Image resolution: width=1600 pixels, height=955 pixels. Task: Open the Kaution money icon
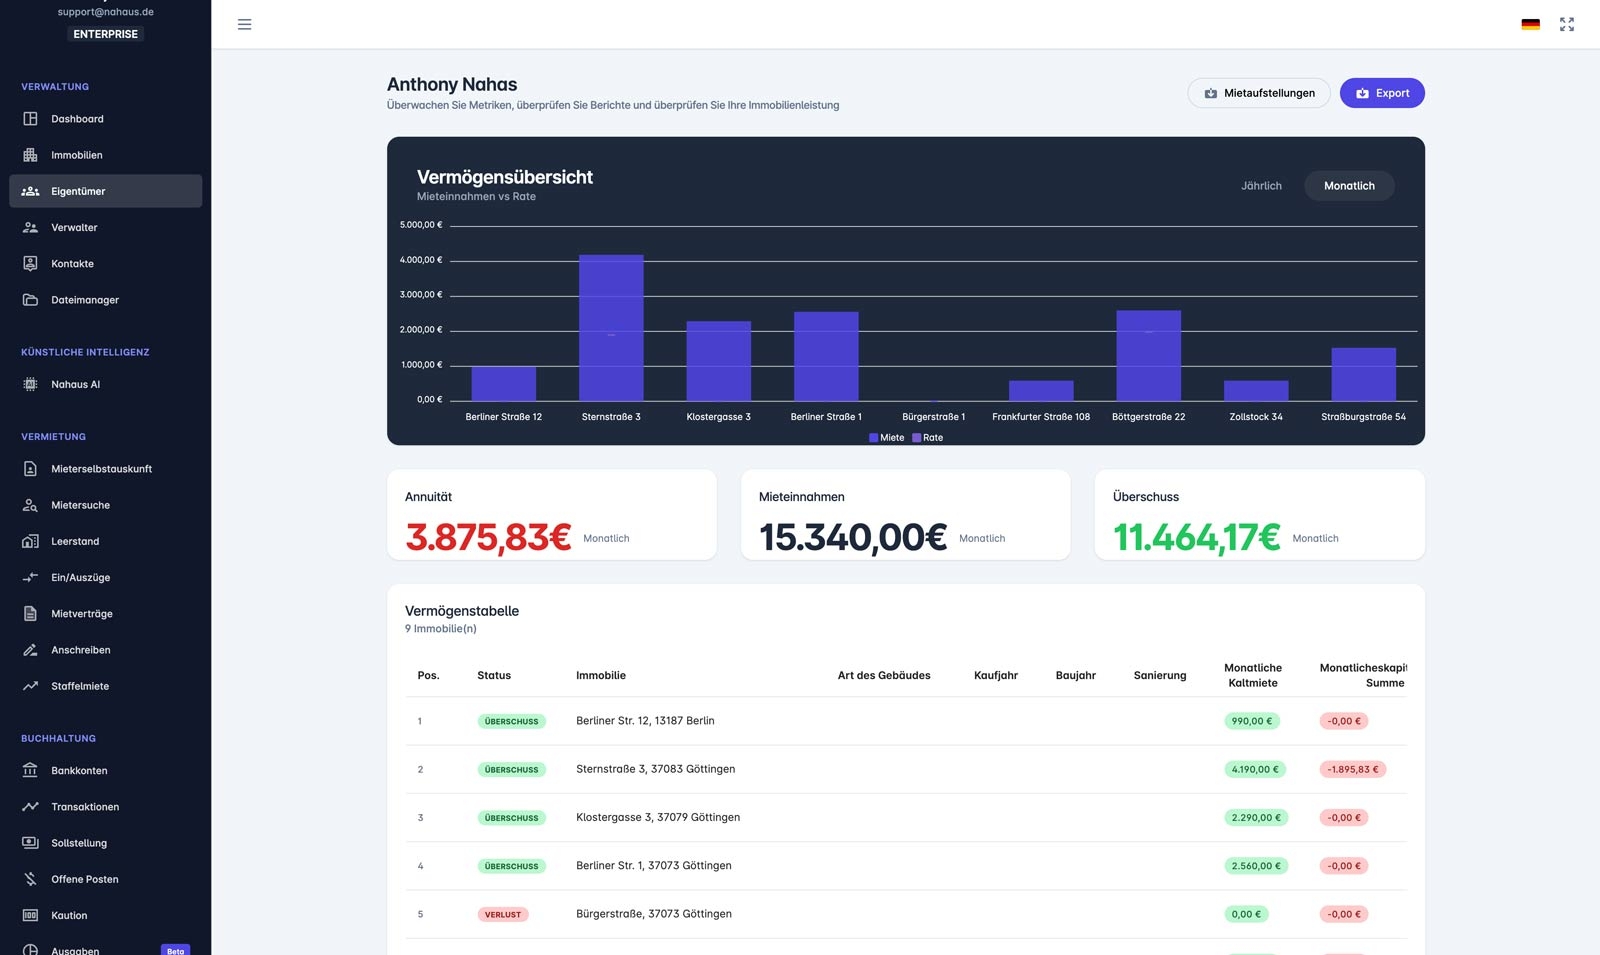tap(30, 915)
